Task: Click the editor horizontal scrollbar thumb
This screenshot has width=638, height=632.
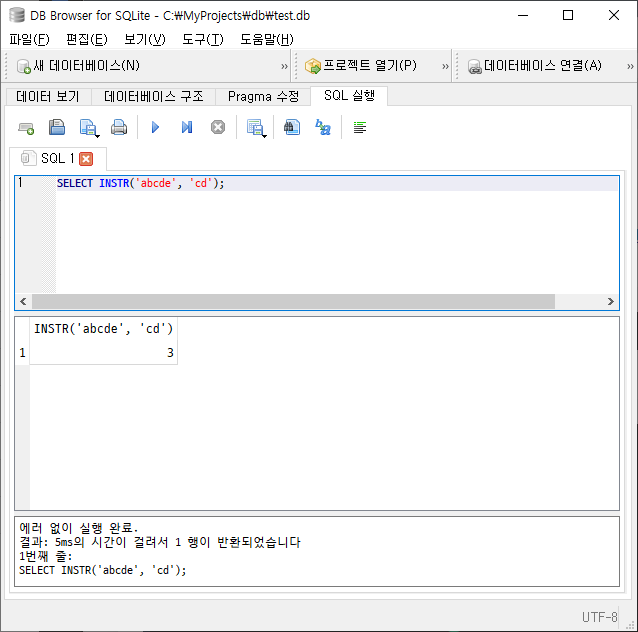Action: pos(293,302)
